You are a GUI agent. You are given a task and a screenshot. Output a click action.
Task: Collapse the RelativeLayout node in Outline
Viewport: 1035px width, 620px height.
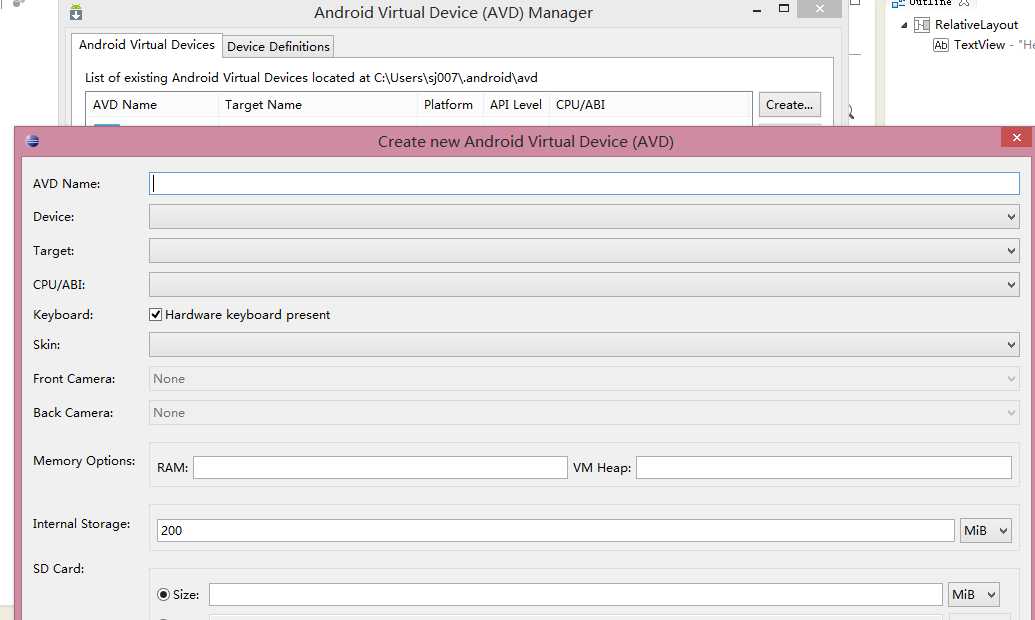tap(904, 25)
